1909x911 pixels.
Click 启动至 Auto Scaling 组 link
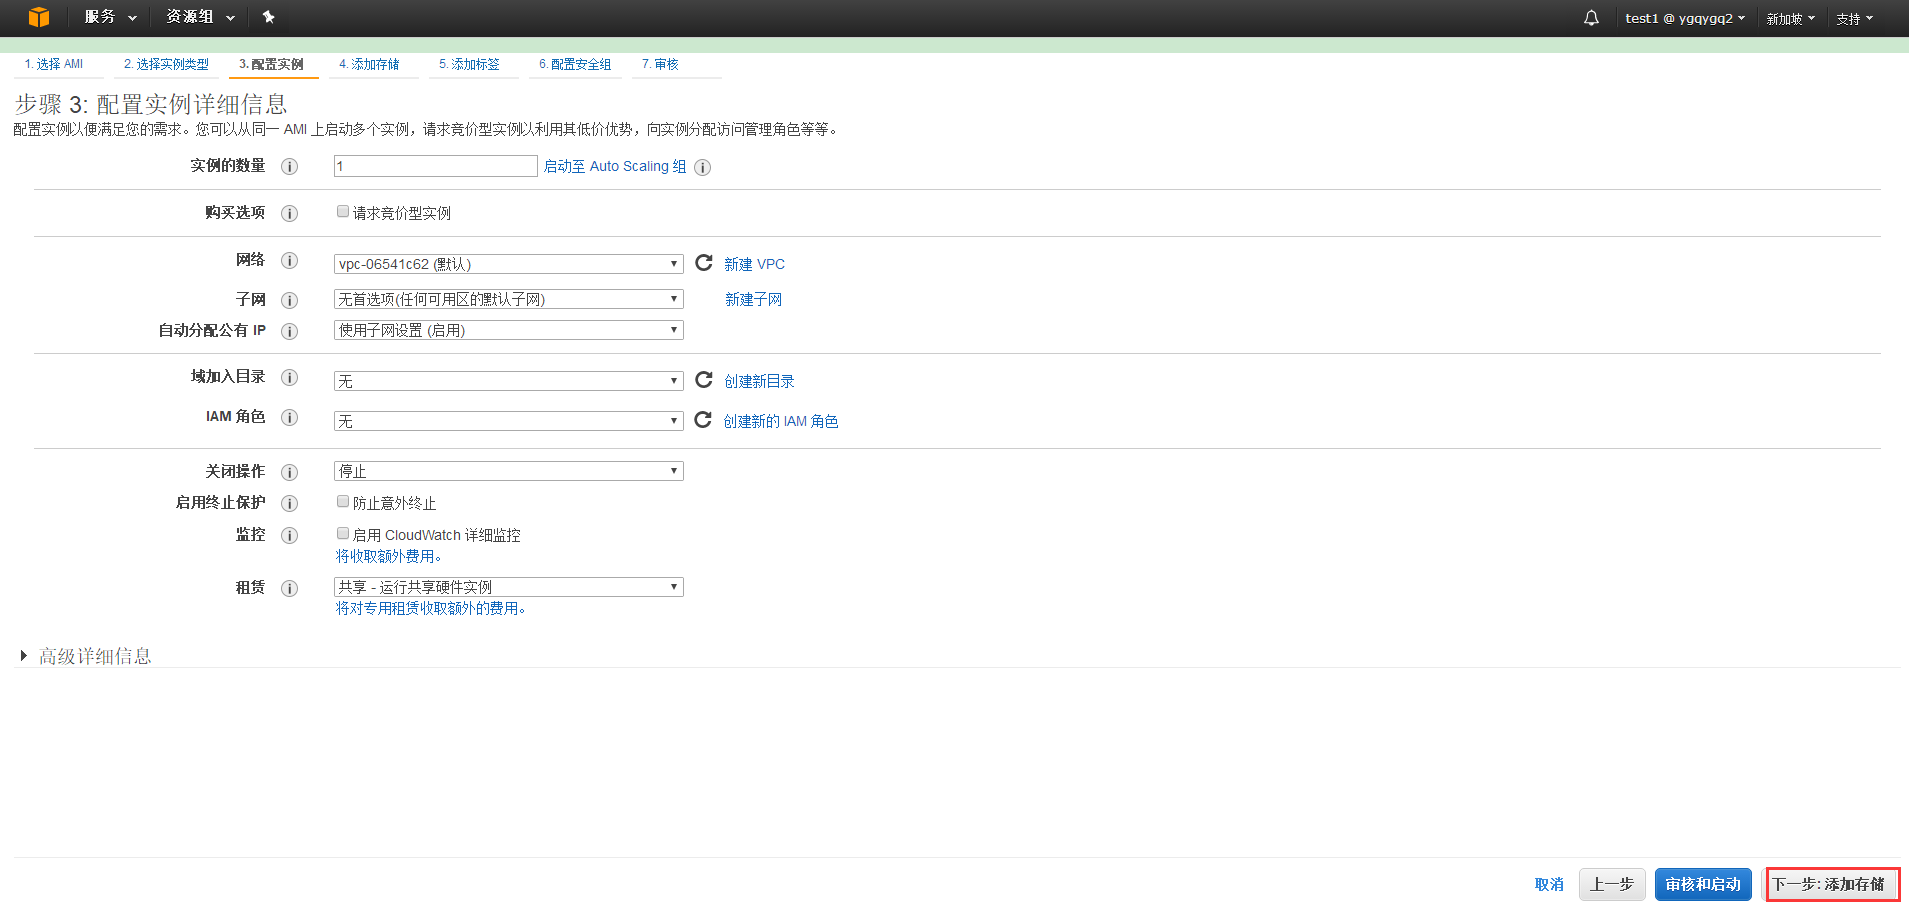615,167
